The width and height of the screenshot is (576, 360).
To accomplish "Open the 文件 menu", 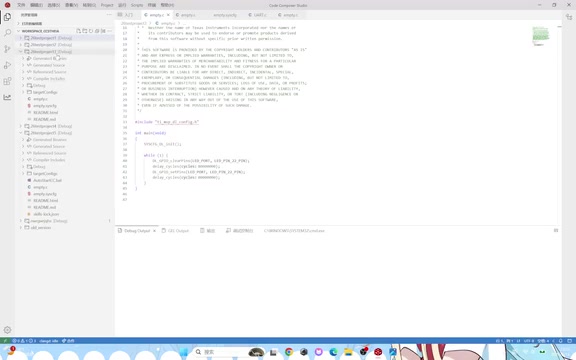I will click(21, 5).
